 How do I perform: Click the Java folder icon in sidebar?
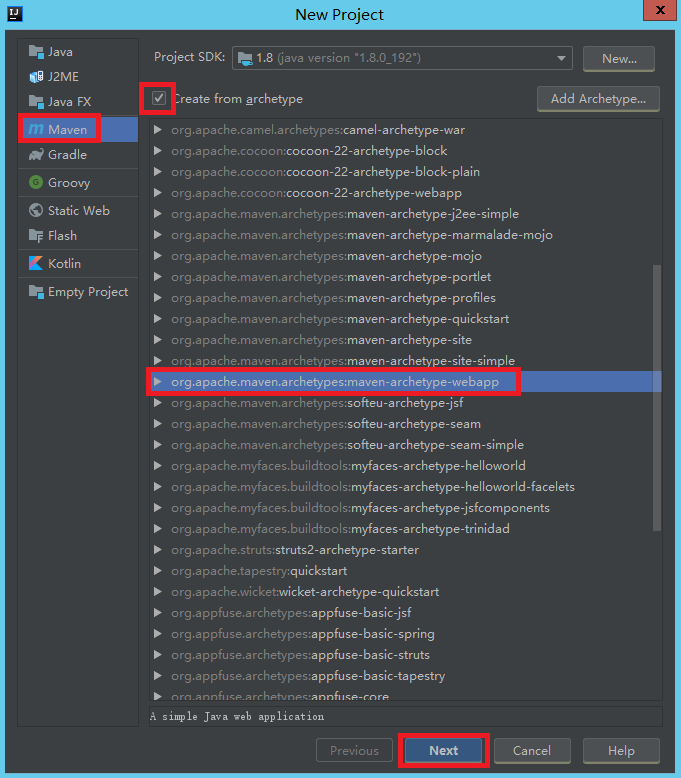(36, 52)
